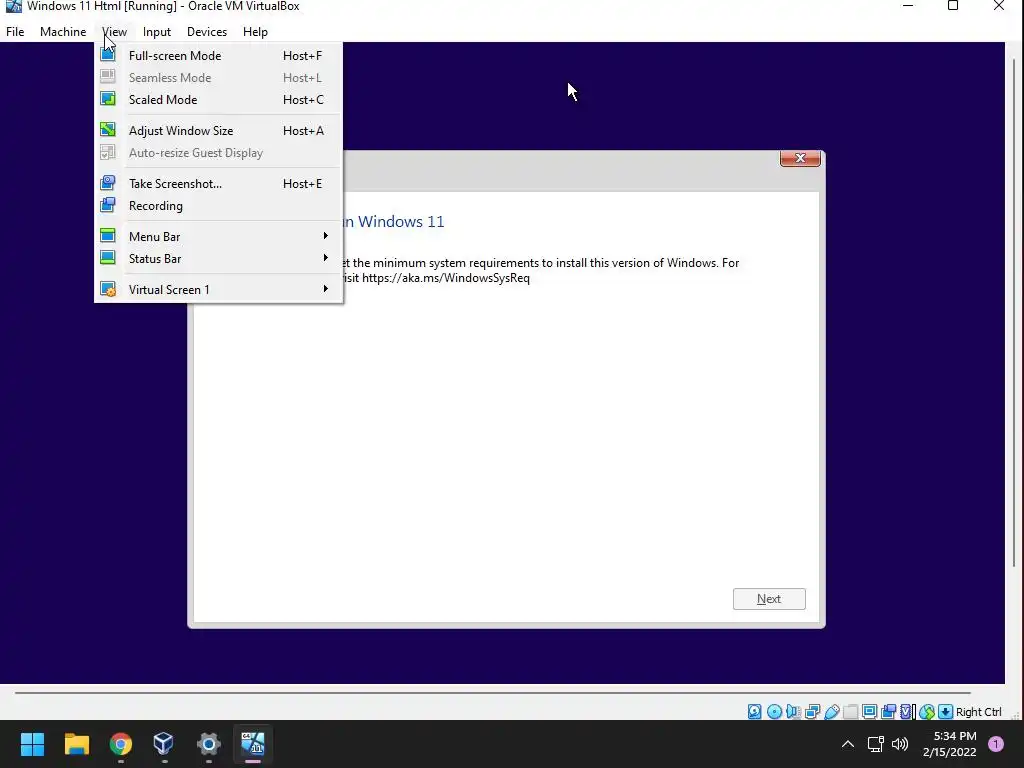Click the Scaled Mode menu icon
The image size is (1024, 768).
click(x=108, y=99)
